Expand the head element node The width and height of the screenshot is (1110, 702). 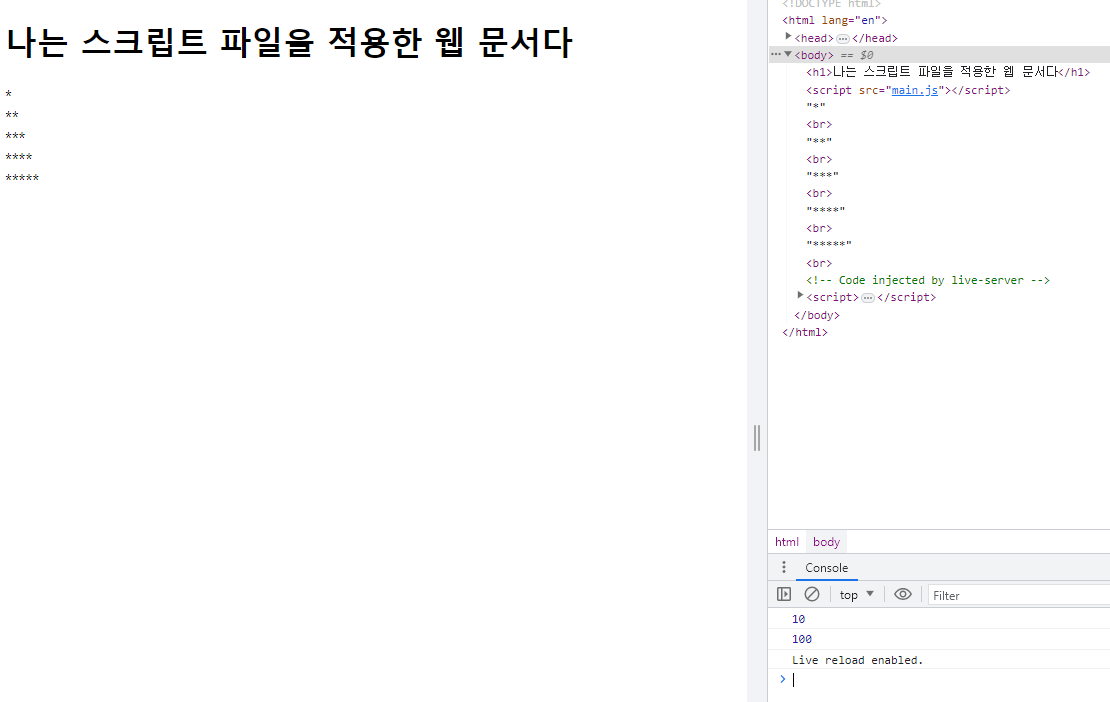pos(788,37)
